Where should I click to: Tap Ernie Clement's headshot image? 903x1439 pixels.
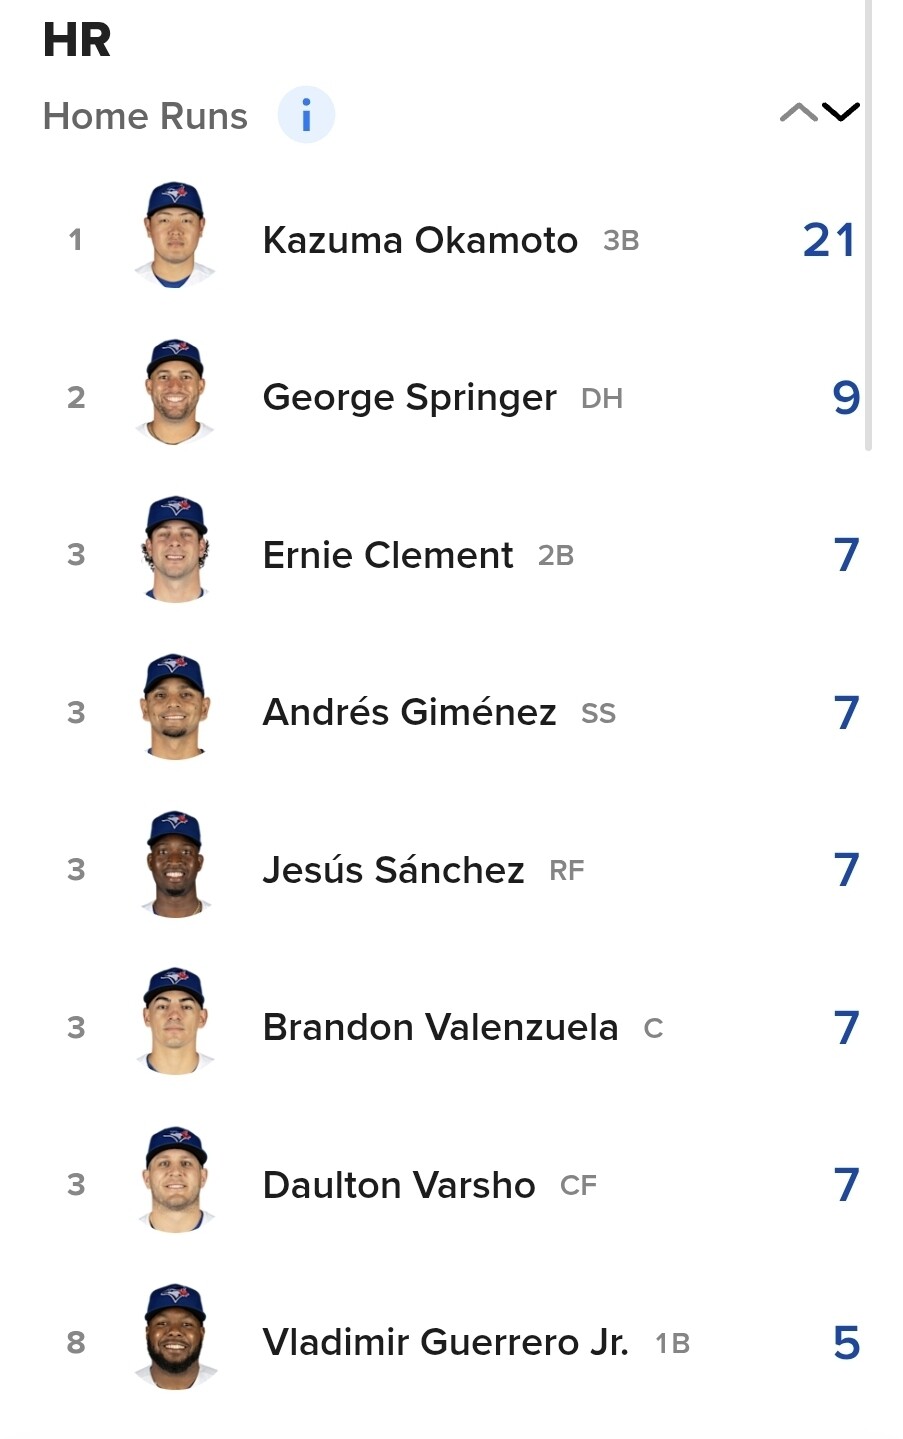pos(175,550)
